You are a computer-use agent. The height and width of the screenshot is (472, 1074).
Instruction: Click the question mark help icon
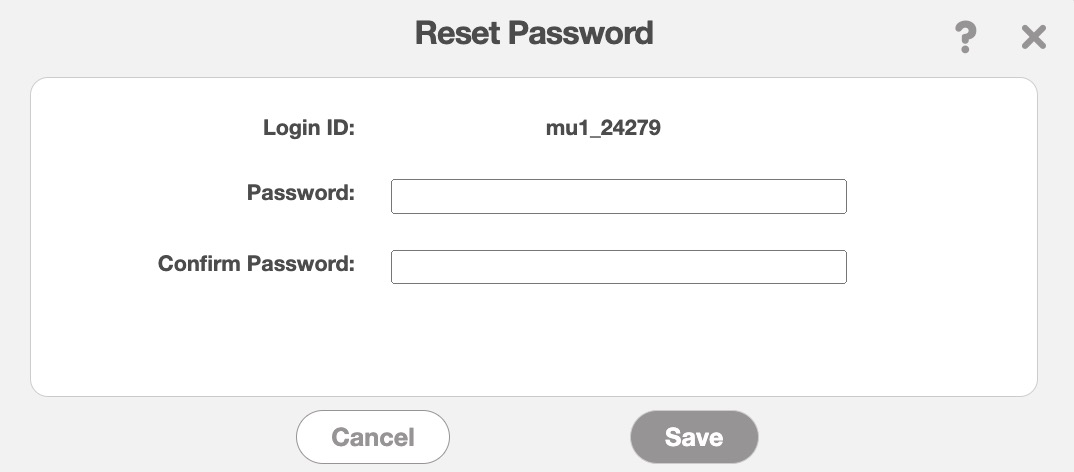click(x=965, y=38)
